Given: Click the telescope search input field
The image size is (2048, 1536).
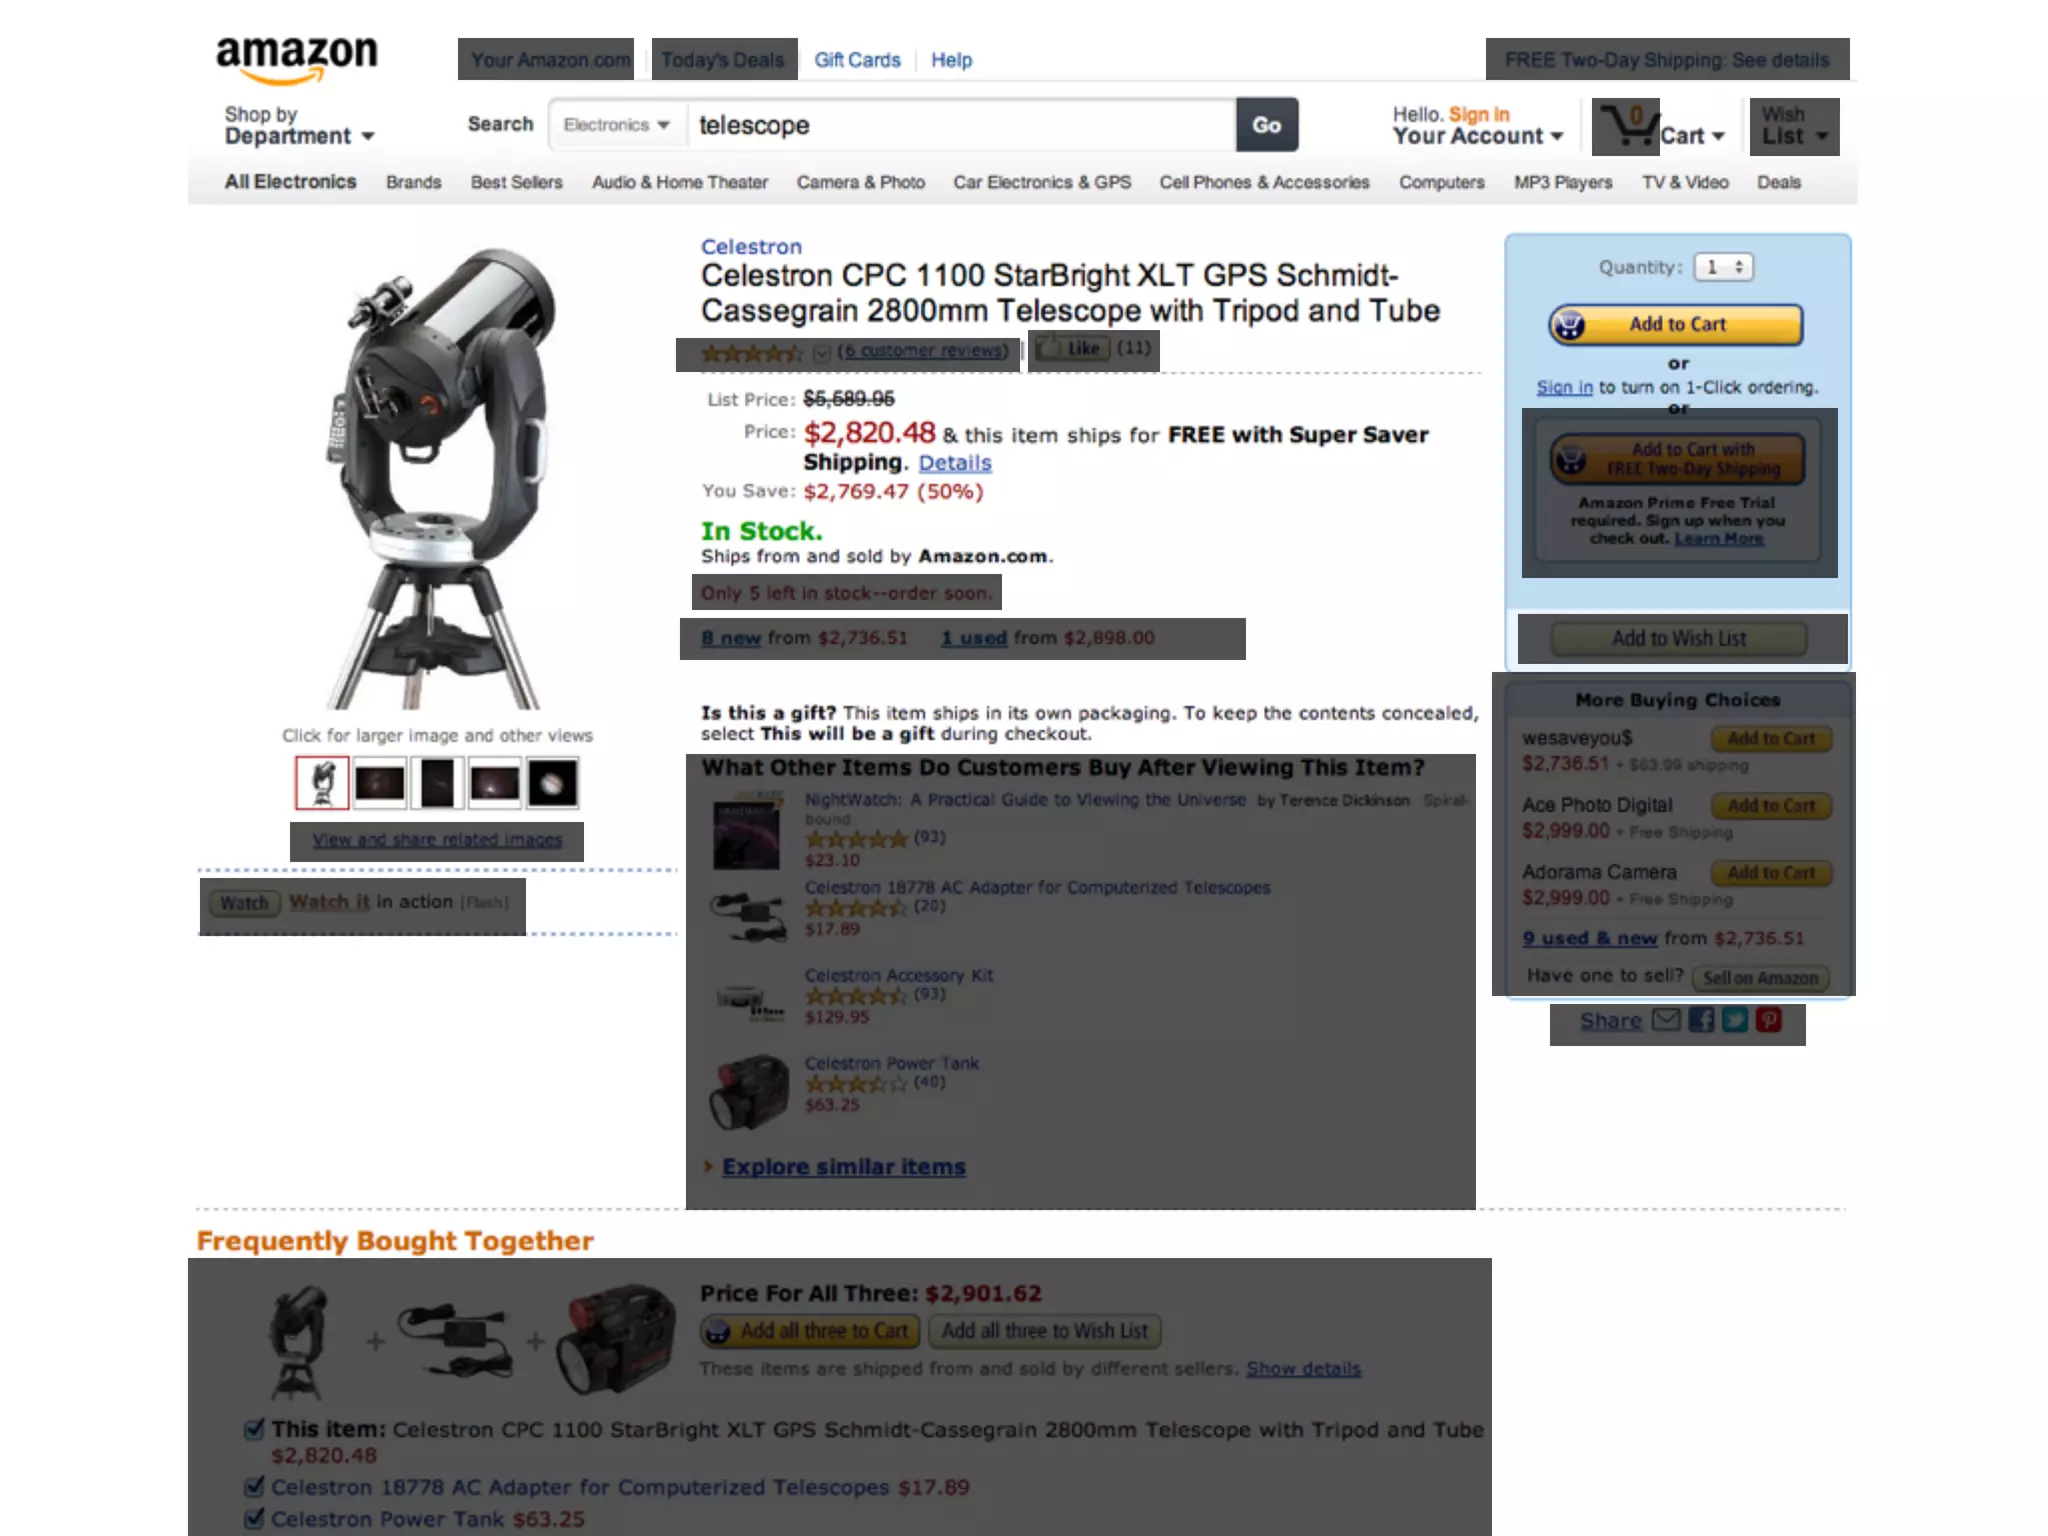Looking at the screenshot, I should coord(962,125).
